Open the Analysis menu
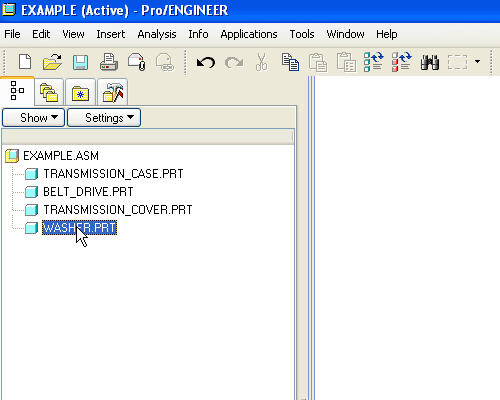The width and height of the screenshot is (500, 400). [x=157, y=34]
